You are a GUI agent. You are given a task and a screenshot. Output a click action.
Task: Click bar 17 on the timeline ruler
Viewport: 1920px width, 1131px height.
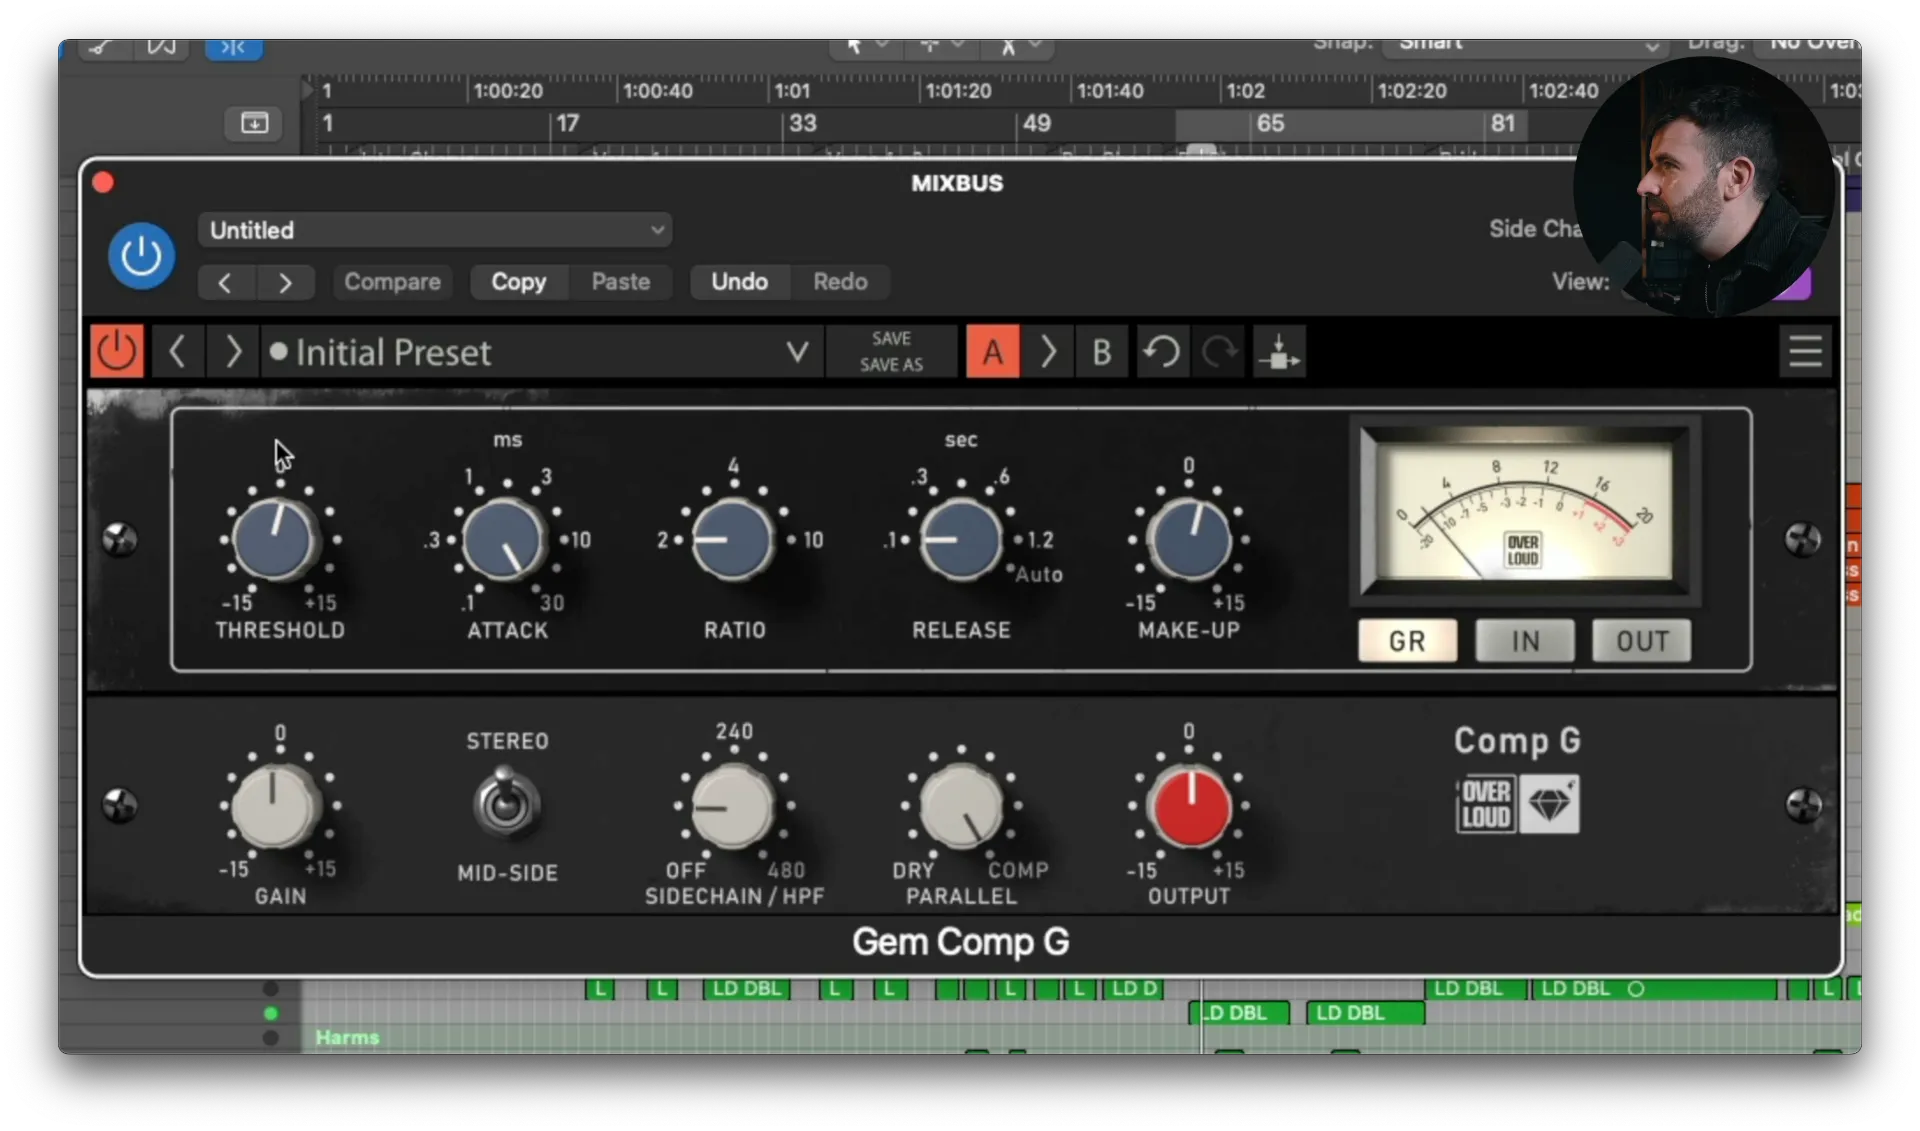click(x=568, y=123)
